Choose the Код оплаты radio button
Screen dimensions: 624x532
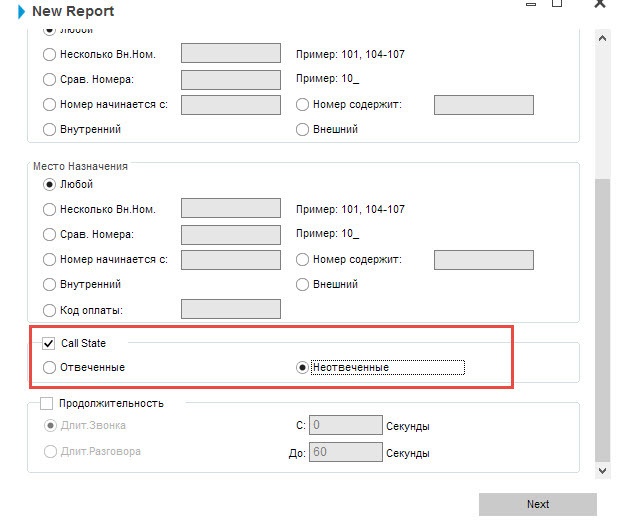[x=50, y=310]
